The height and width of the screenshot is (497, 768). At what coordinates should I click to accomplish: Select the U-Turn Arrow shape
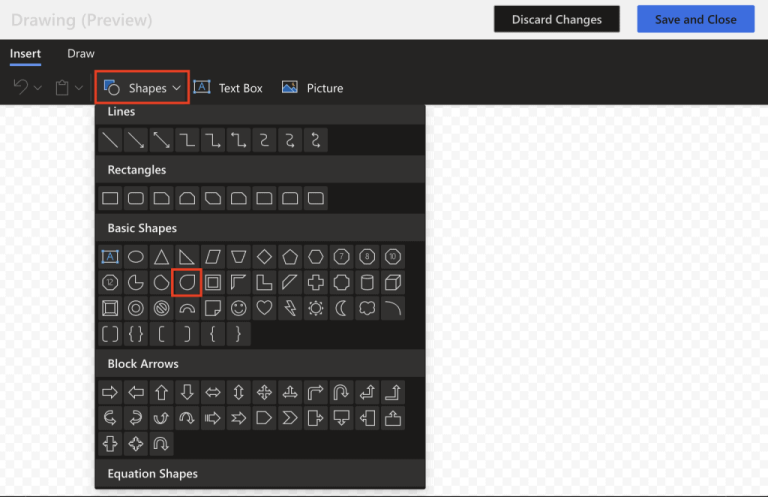341,392
